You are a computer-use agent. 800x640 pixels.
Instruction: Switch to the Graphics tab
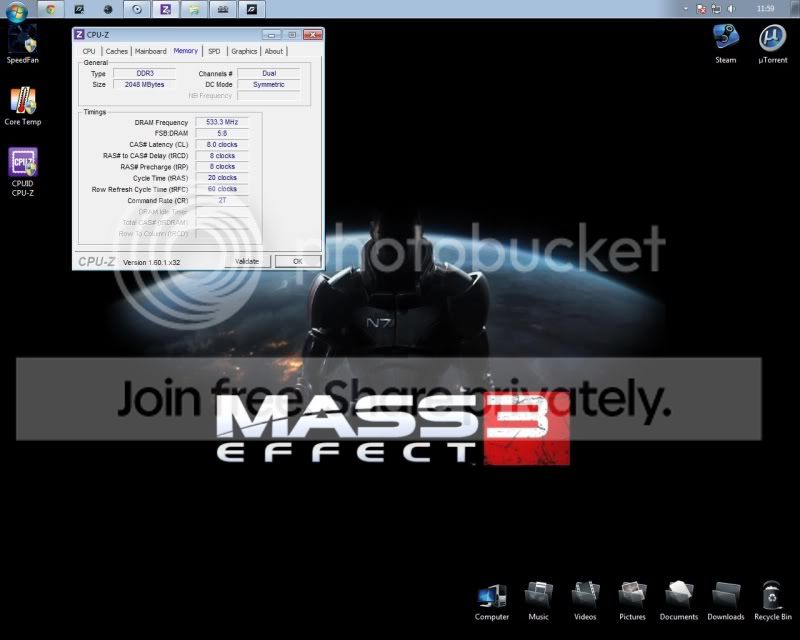(x=244, y=51)
